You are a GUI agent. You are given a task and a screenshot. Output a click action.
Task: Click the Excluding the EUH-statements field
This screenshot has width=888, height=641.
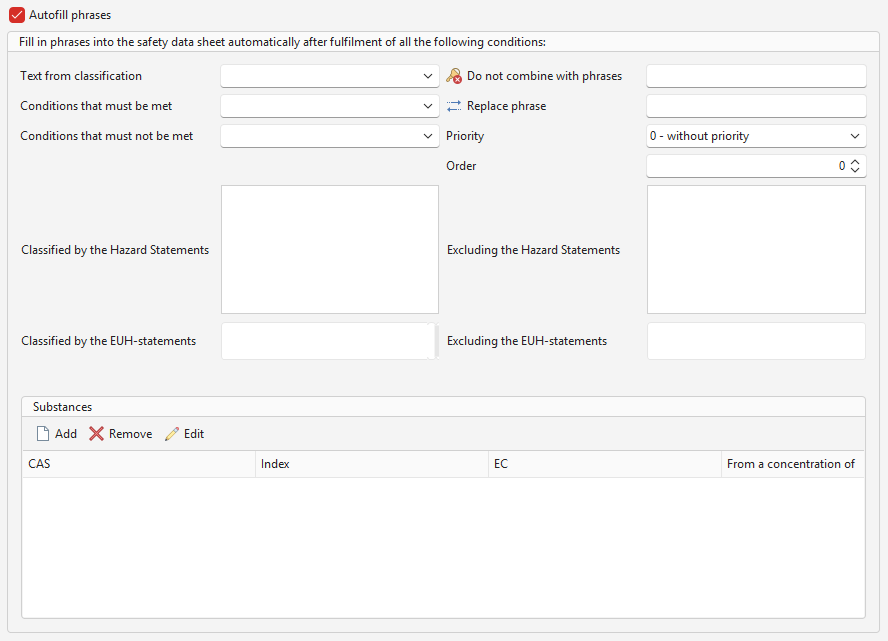756,341
